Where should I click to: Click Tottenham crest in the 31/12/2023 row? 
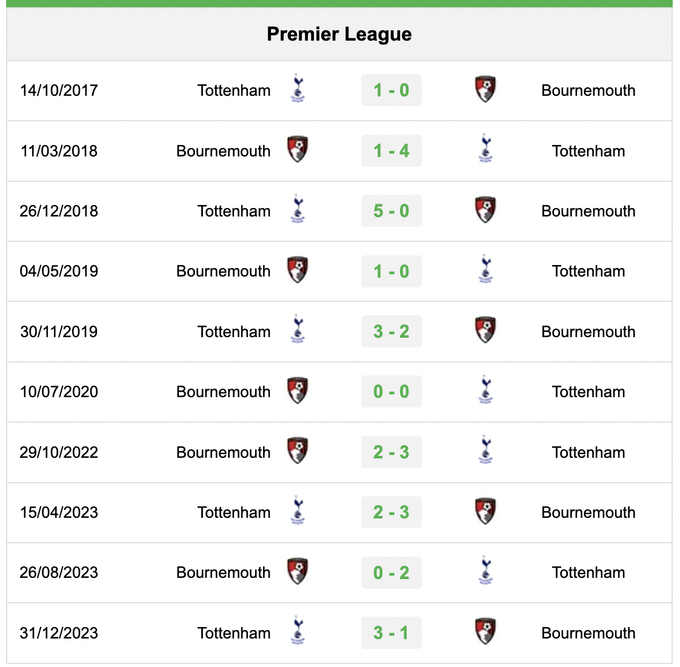click(298, 631)
